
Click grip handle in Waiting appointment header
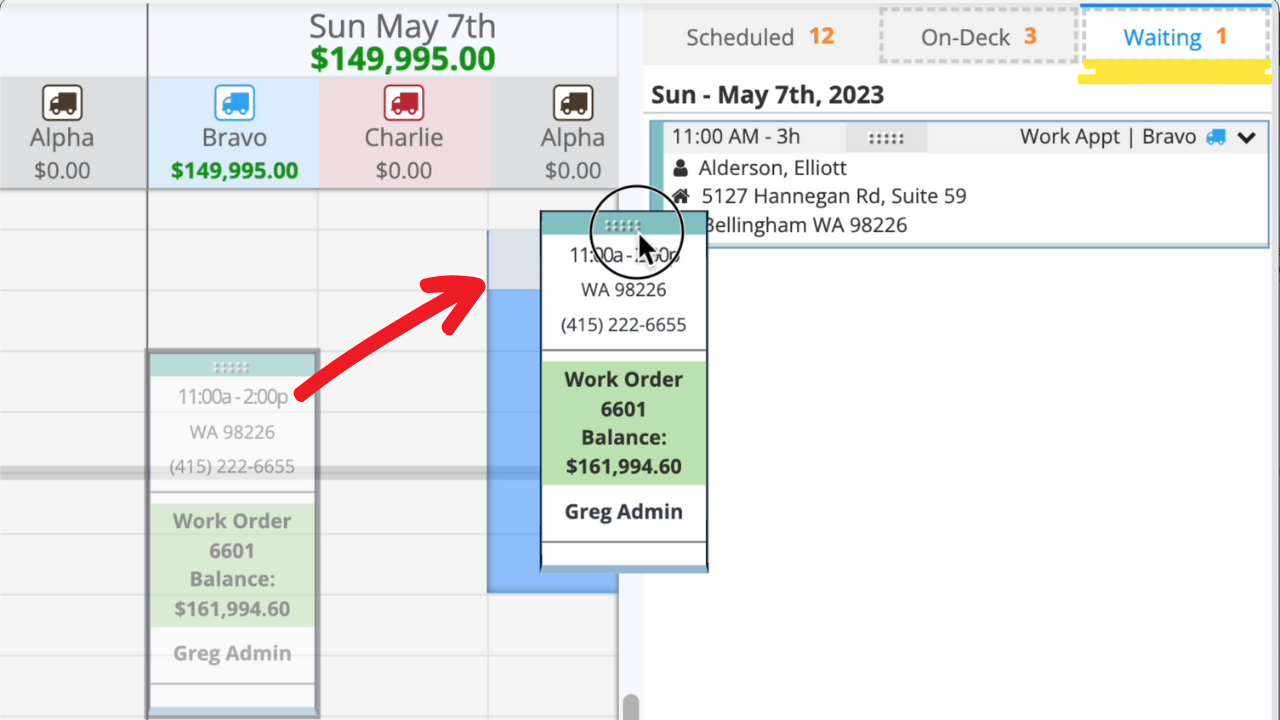886,138
